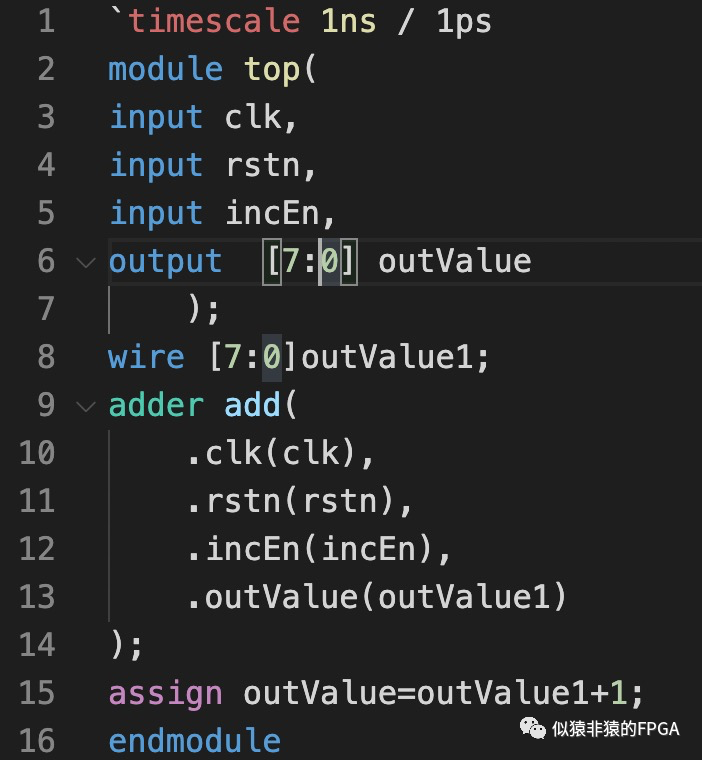Click the highlighted 0 in [7:0] on line 8

(272, 357)
